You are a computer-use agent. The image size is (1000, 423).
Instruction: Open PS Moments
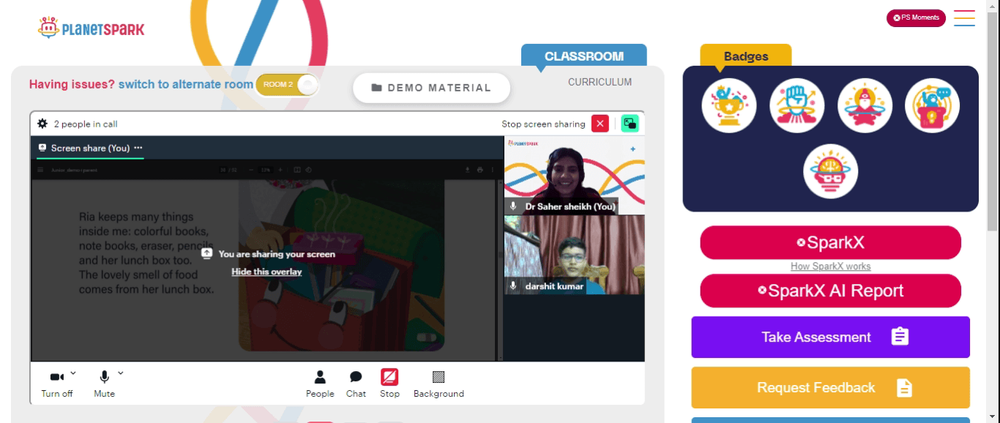coord(916,18)
